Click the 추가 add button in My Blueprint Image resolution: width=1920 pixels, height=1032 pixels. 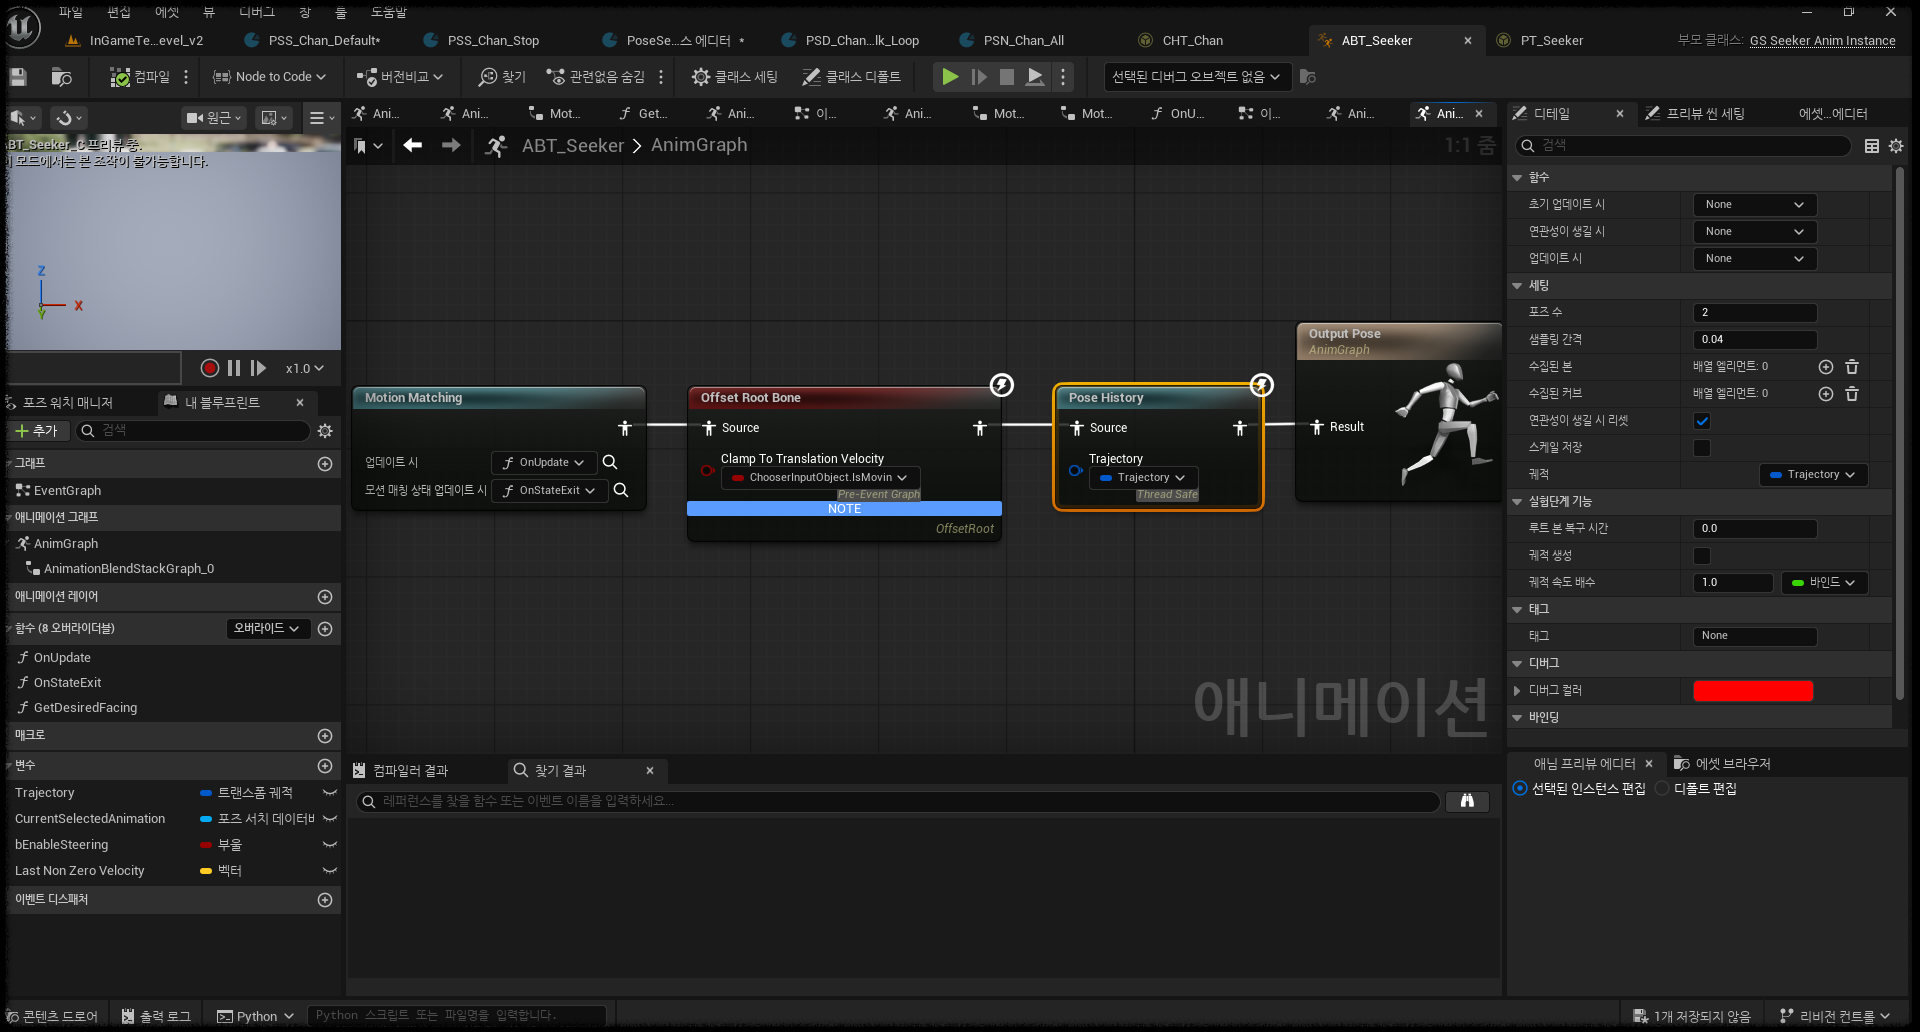coord(38,431)
